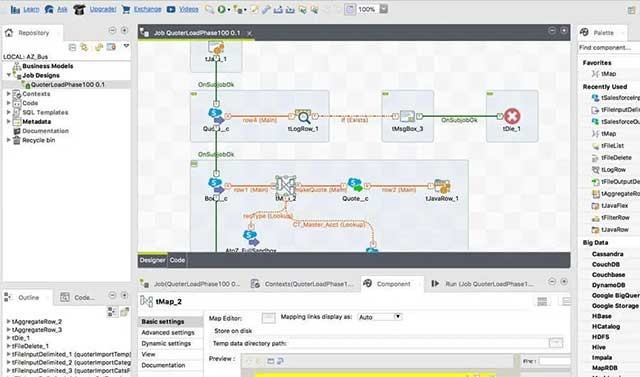Open the Learn link
Viewport: 640px width, 377px height.
pos(31,9)
